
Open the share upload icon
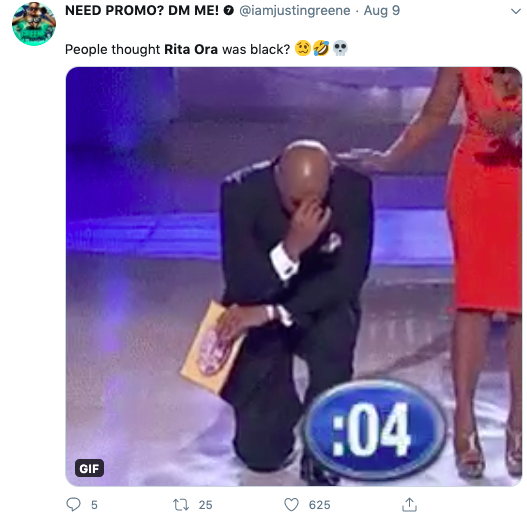click(x=409, y=504)
